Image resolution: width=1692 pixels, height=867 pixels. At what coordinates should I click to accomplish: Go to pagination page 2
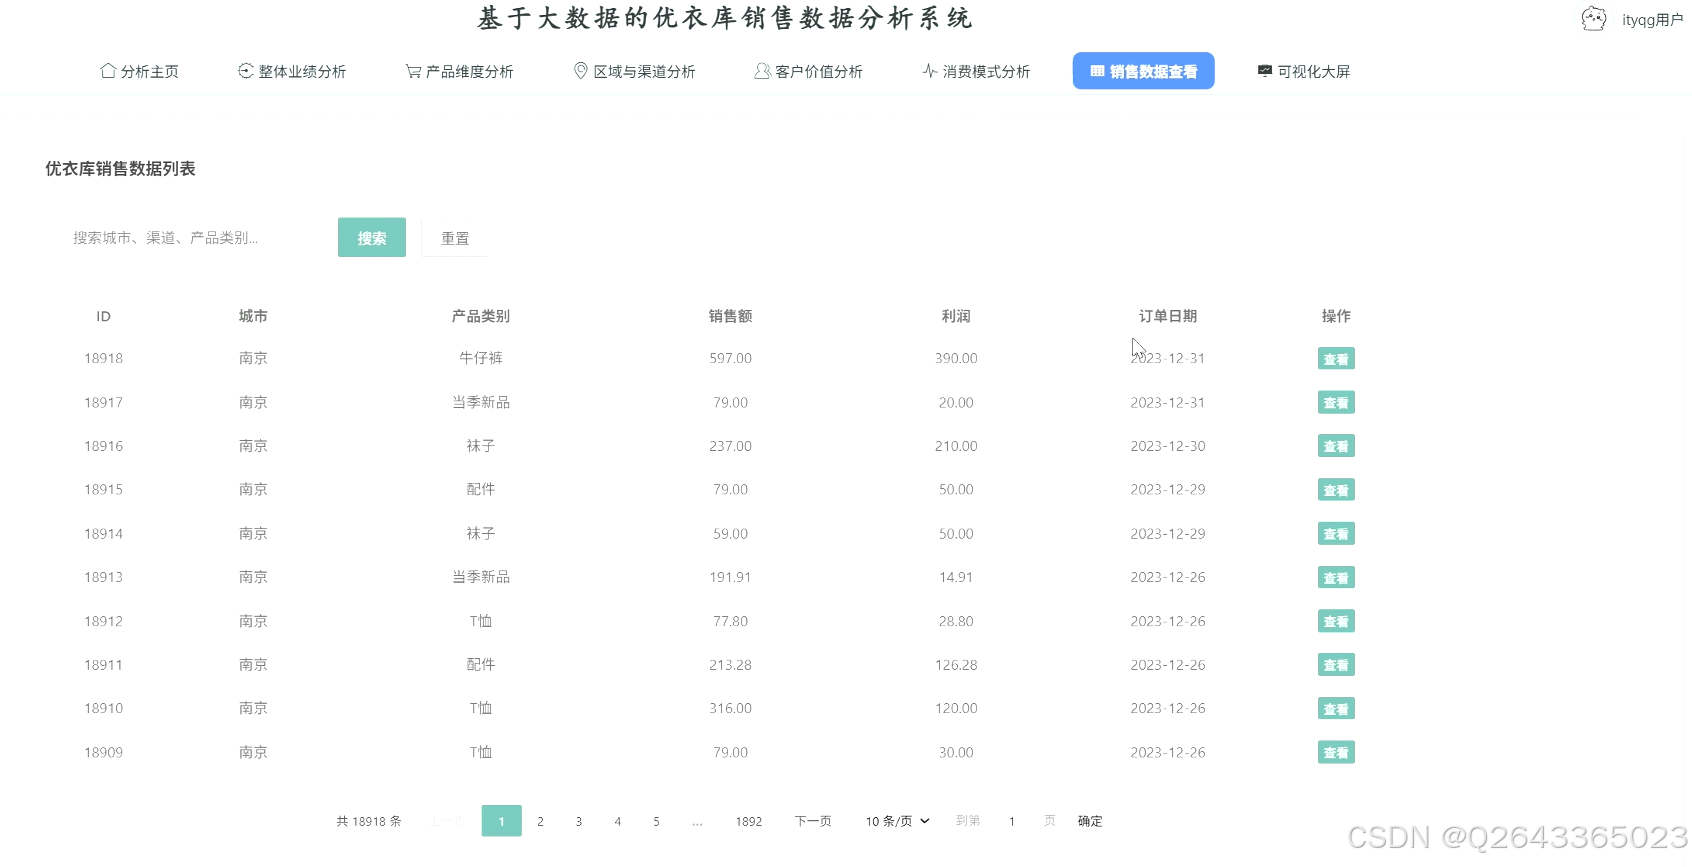pyautogui.click(x=540, y=821)
